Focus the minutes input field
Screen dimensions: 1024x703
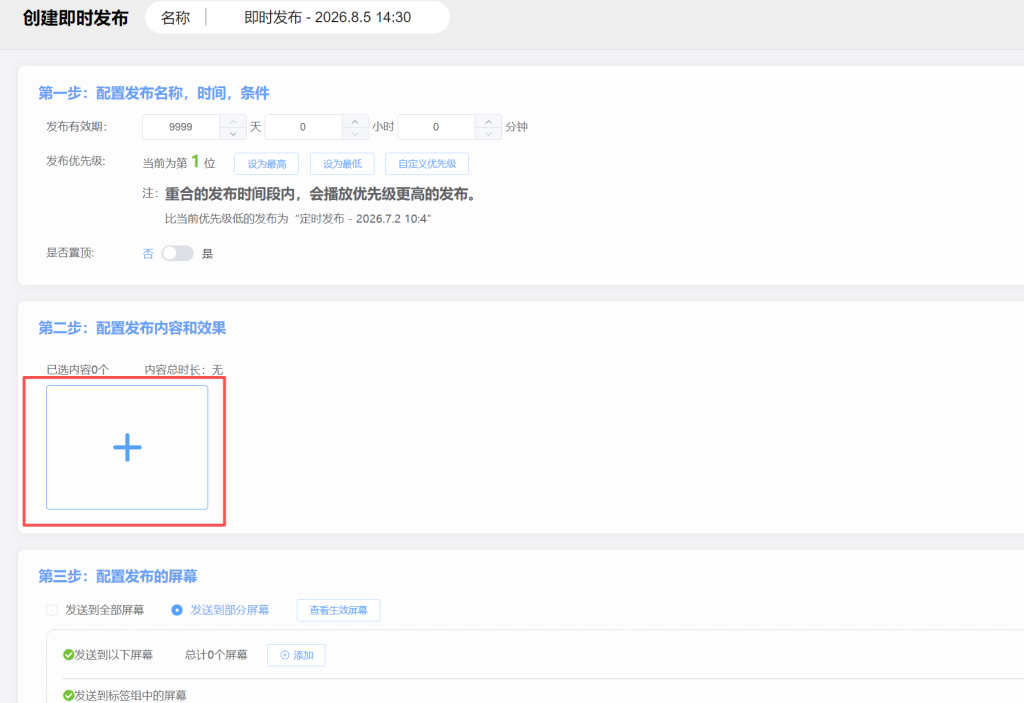[x=437, y=127]
